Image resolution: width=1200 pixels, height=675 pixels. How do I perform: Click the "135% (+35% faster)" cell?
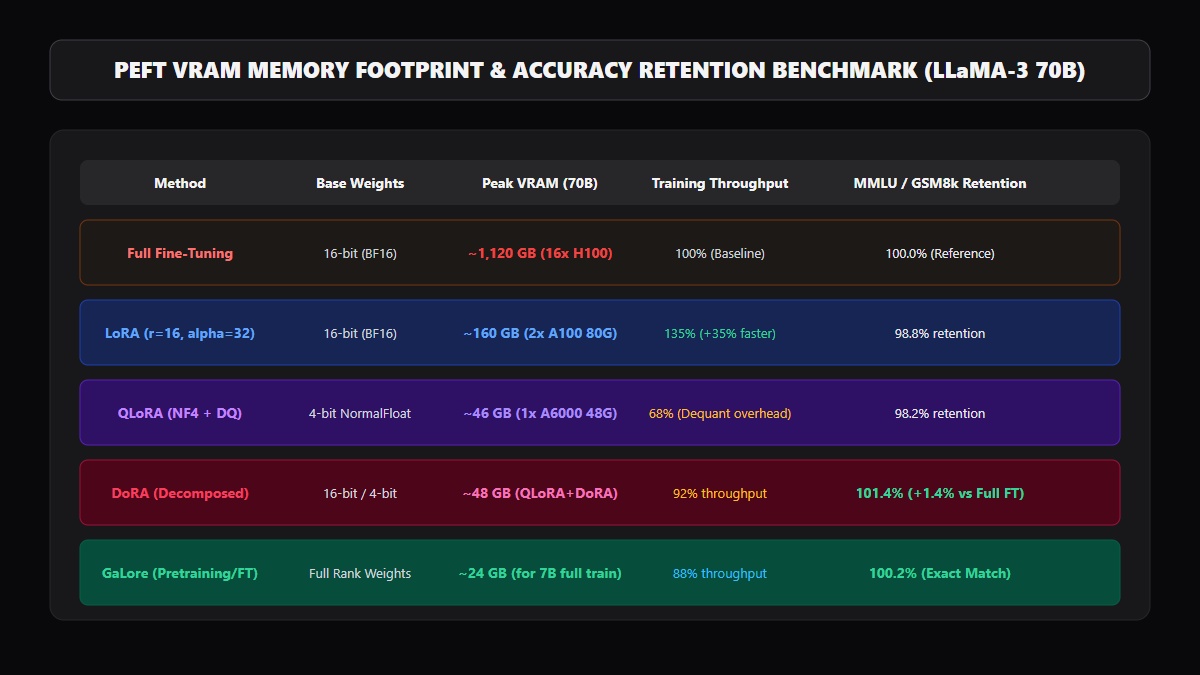click(720, 334)
